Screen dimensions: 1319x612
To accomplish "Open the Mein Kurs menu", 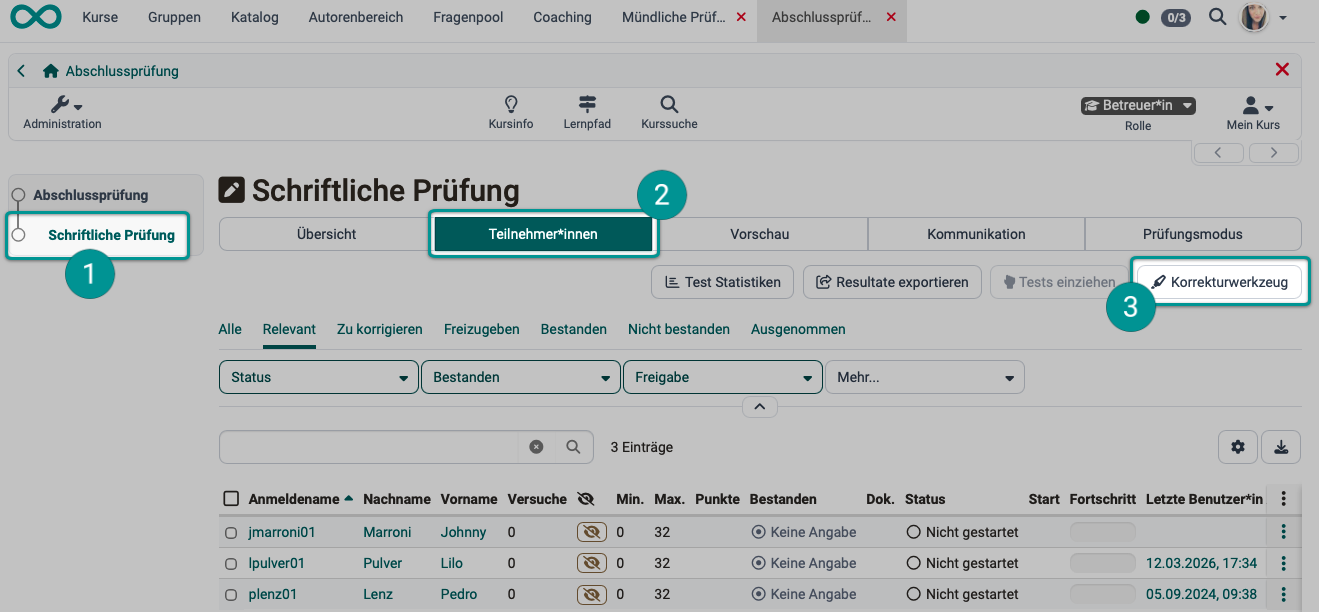I will click(1253, 113).
